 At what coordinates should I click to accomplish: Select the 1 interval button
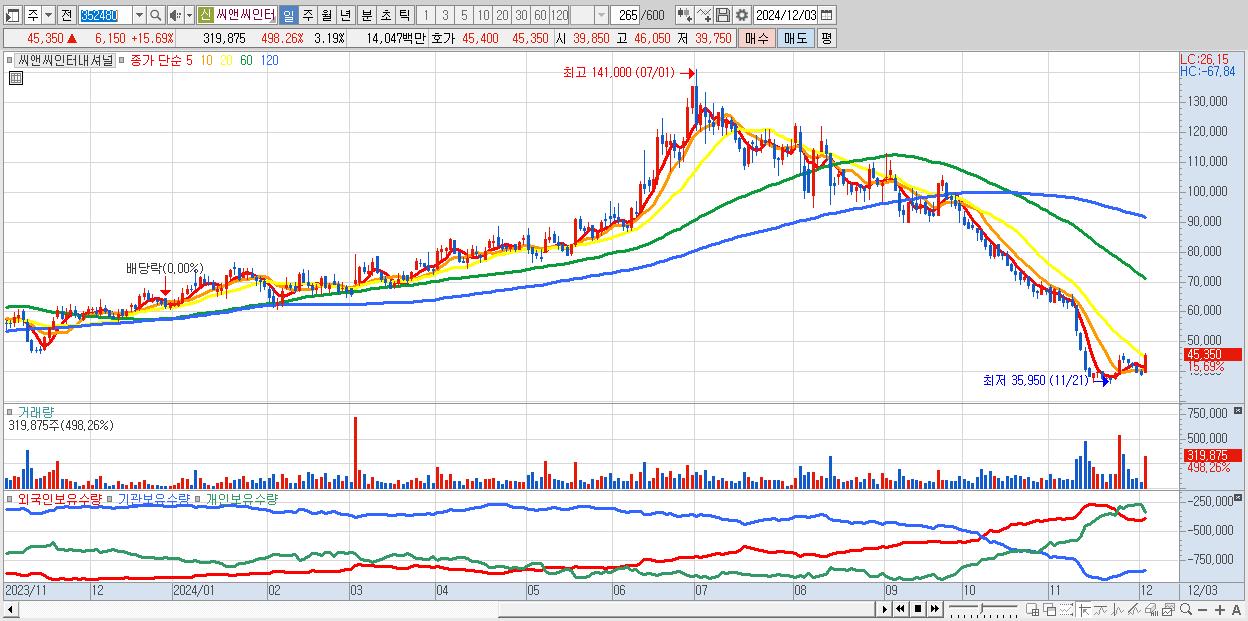(x=425, y=16)
